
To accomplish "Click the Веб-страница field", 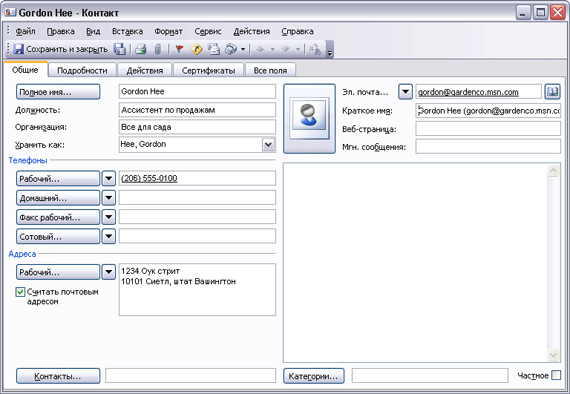I will pyautogui.click(x=488, y=129).
